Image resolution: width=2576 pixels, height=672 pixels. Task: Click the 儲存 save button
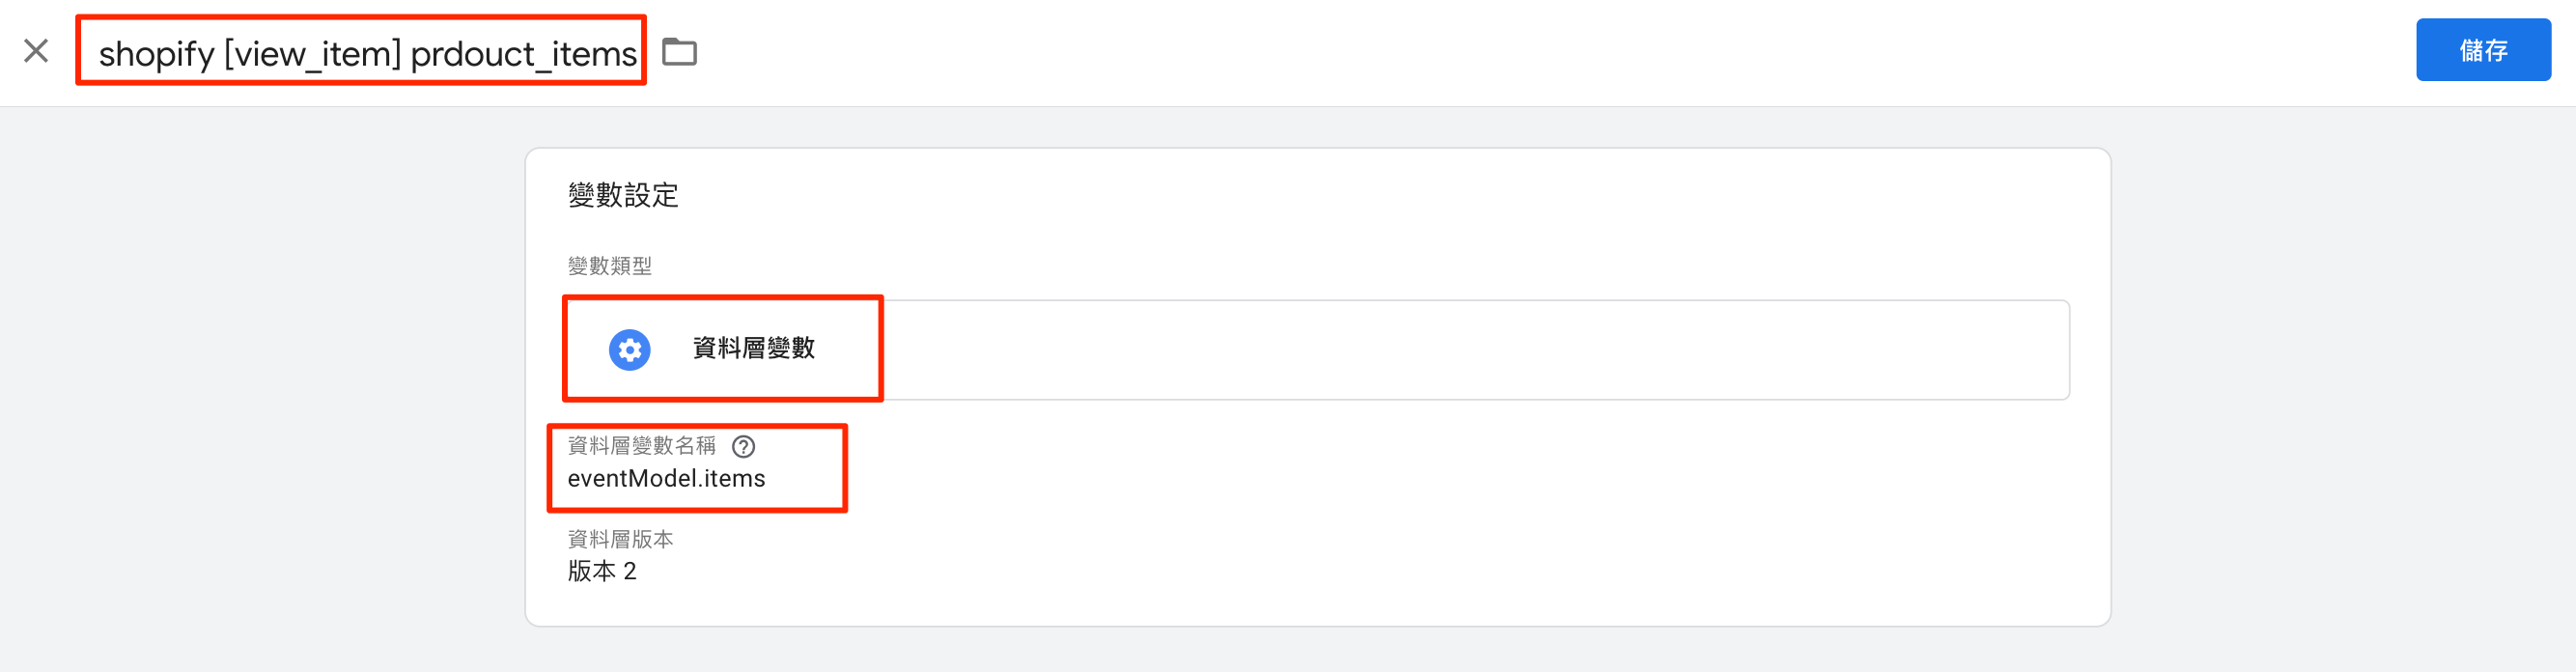tap(2482, 50)
